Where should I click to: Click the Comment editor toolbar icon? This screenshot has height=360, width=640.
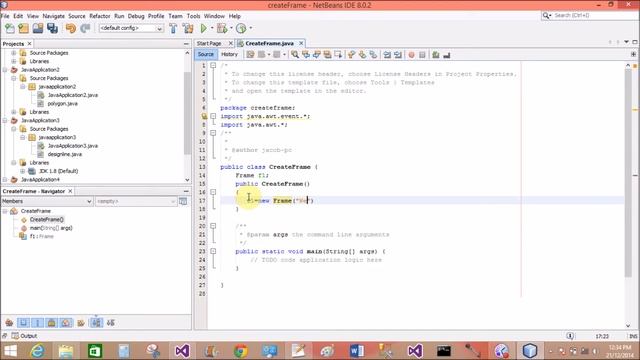[436, 55]
